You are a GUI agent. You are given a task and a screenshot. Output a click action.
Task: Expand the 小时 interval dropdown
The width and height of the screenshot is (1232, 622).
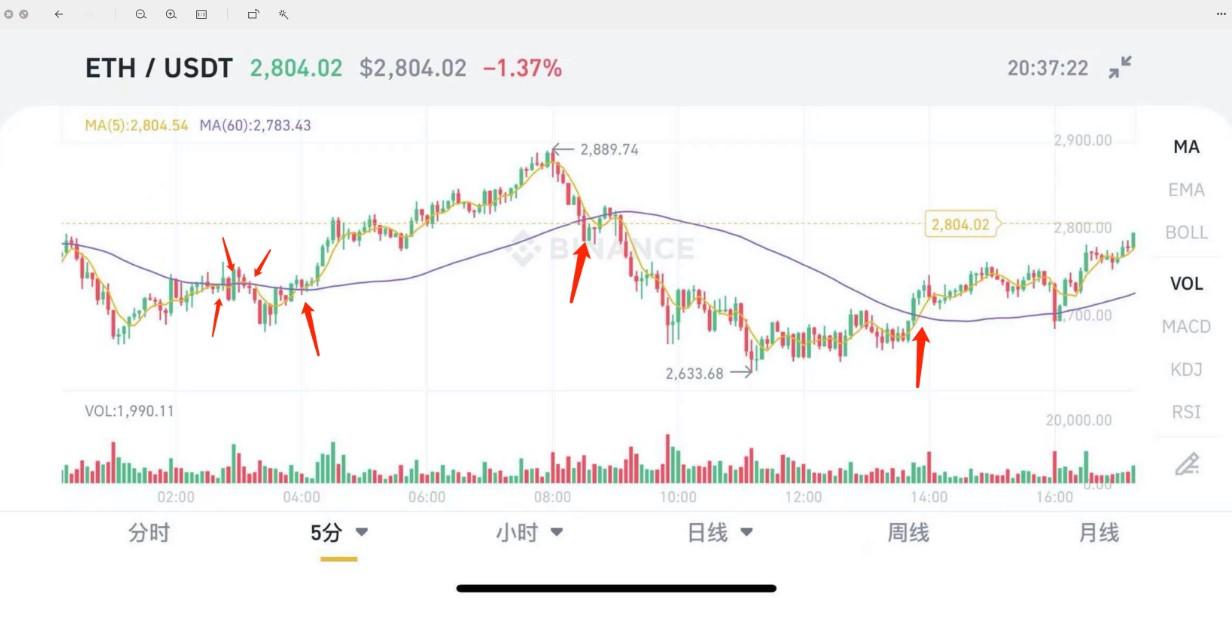(557, 533)
